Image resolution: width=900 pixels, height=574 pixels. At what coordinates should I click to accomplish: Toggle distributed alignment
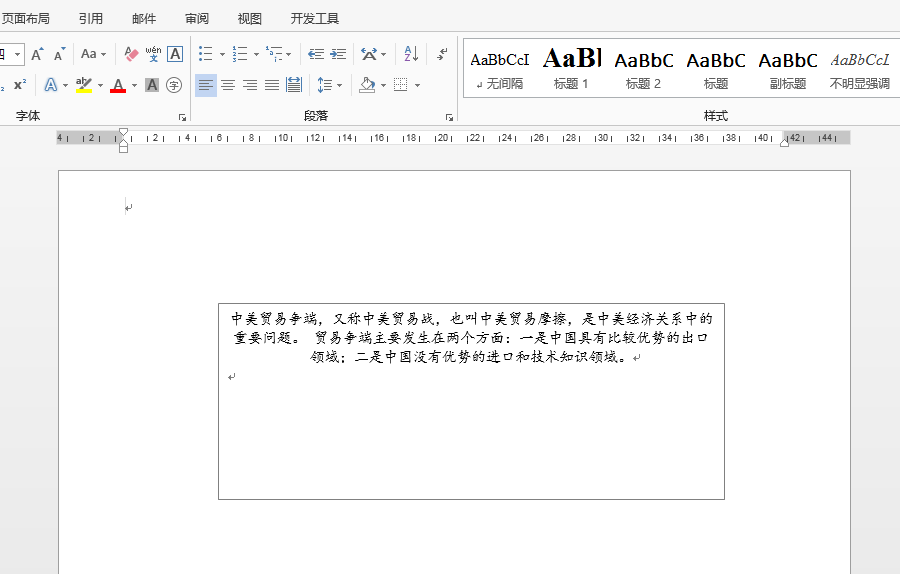pos(293,85)
